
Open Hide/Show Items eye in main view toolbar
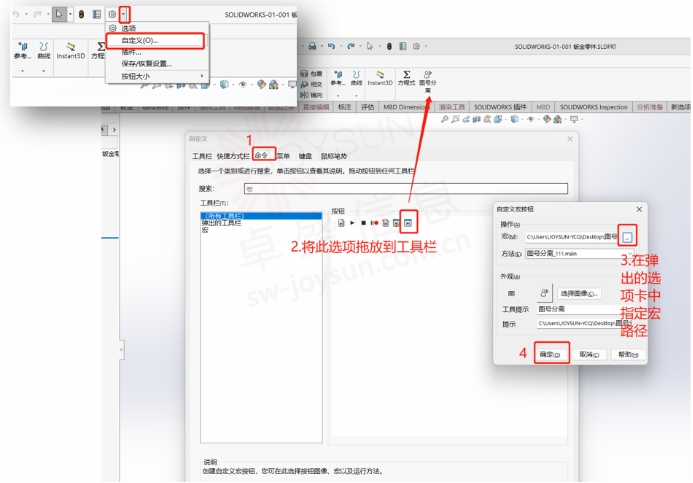coord(531,119)
